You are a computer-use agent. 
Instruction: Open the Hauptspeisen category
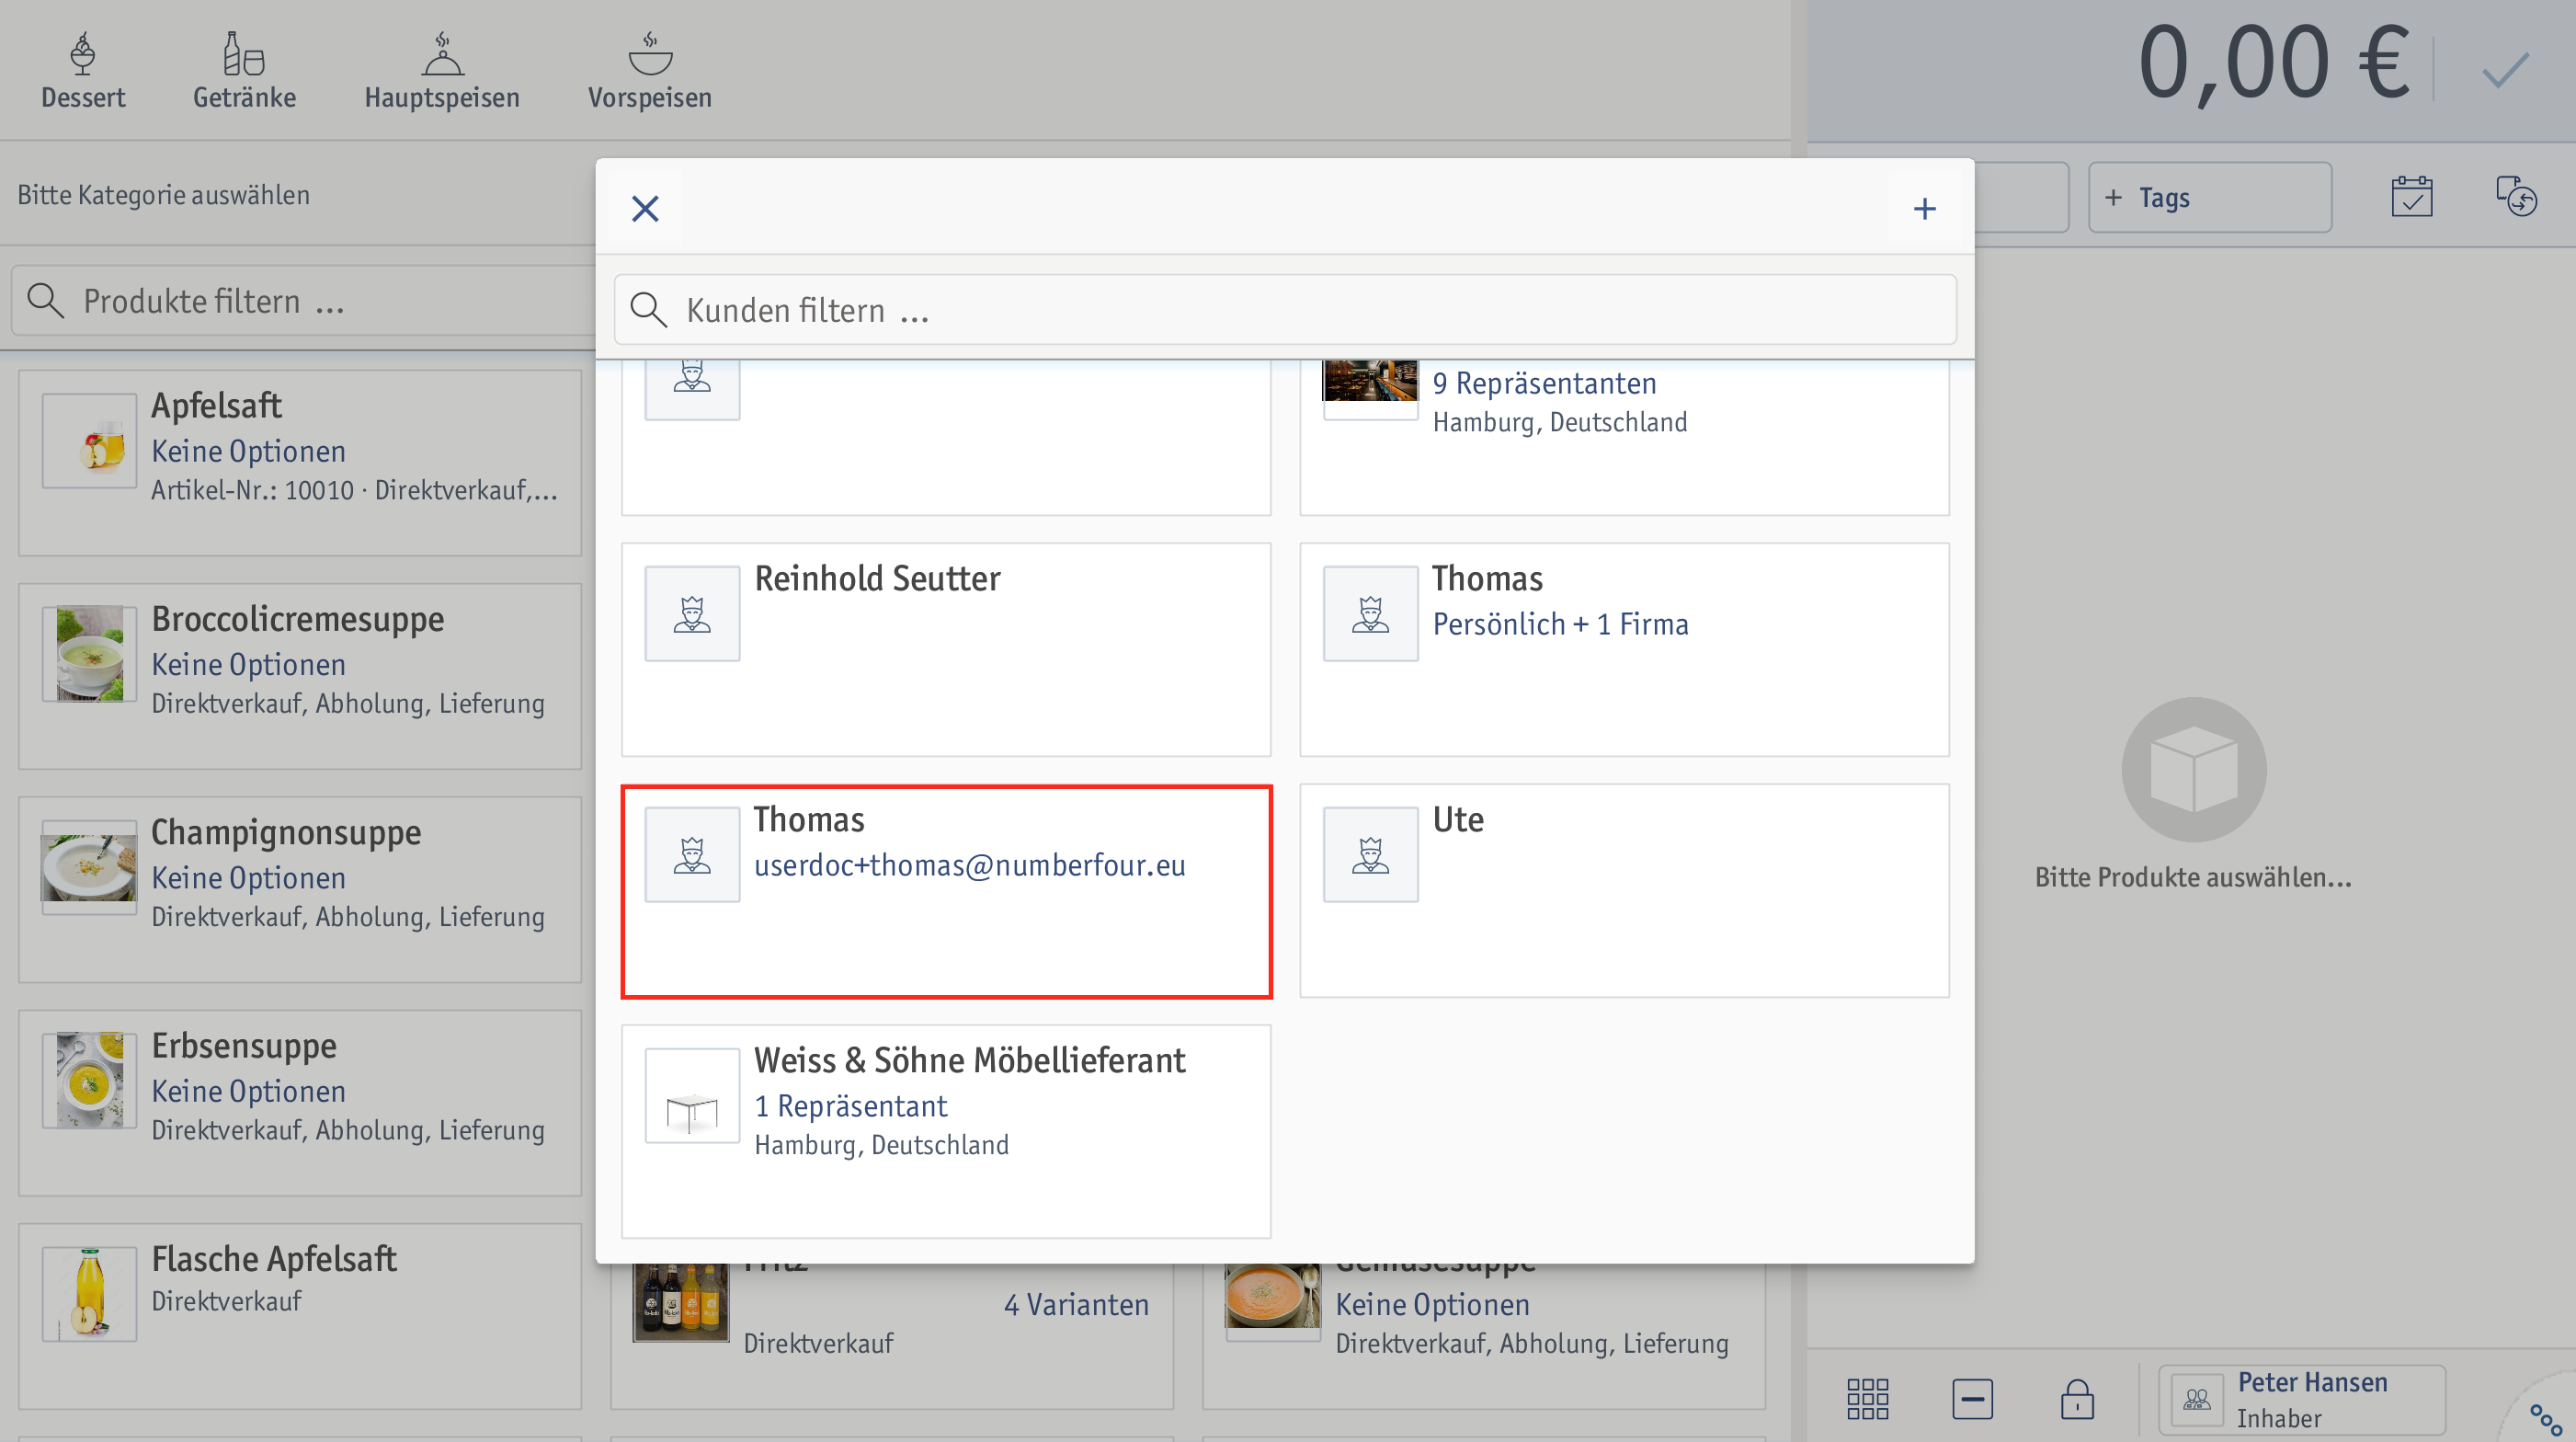(x=442, y=70)
